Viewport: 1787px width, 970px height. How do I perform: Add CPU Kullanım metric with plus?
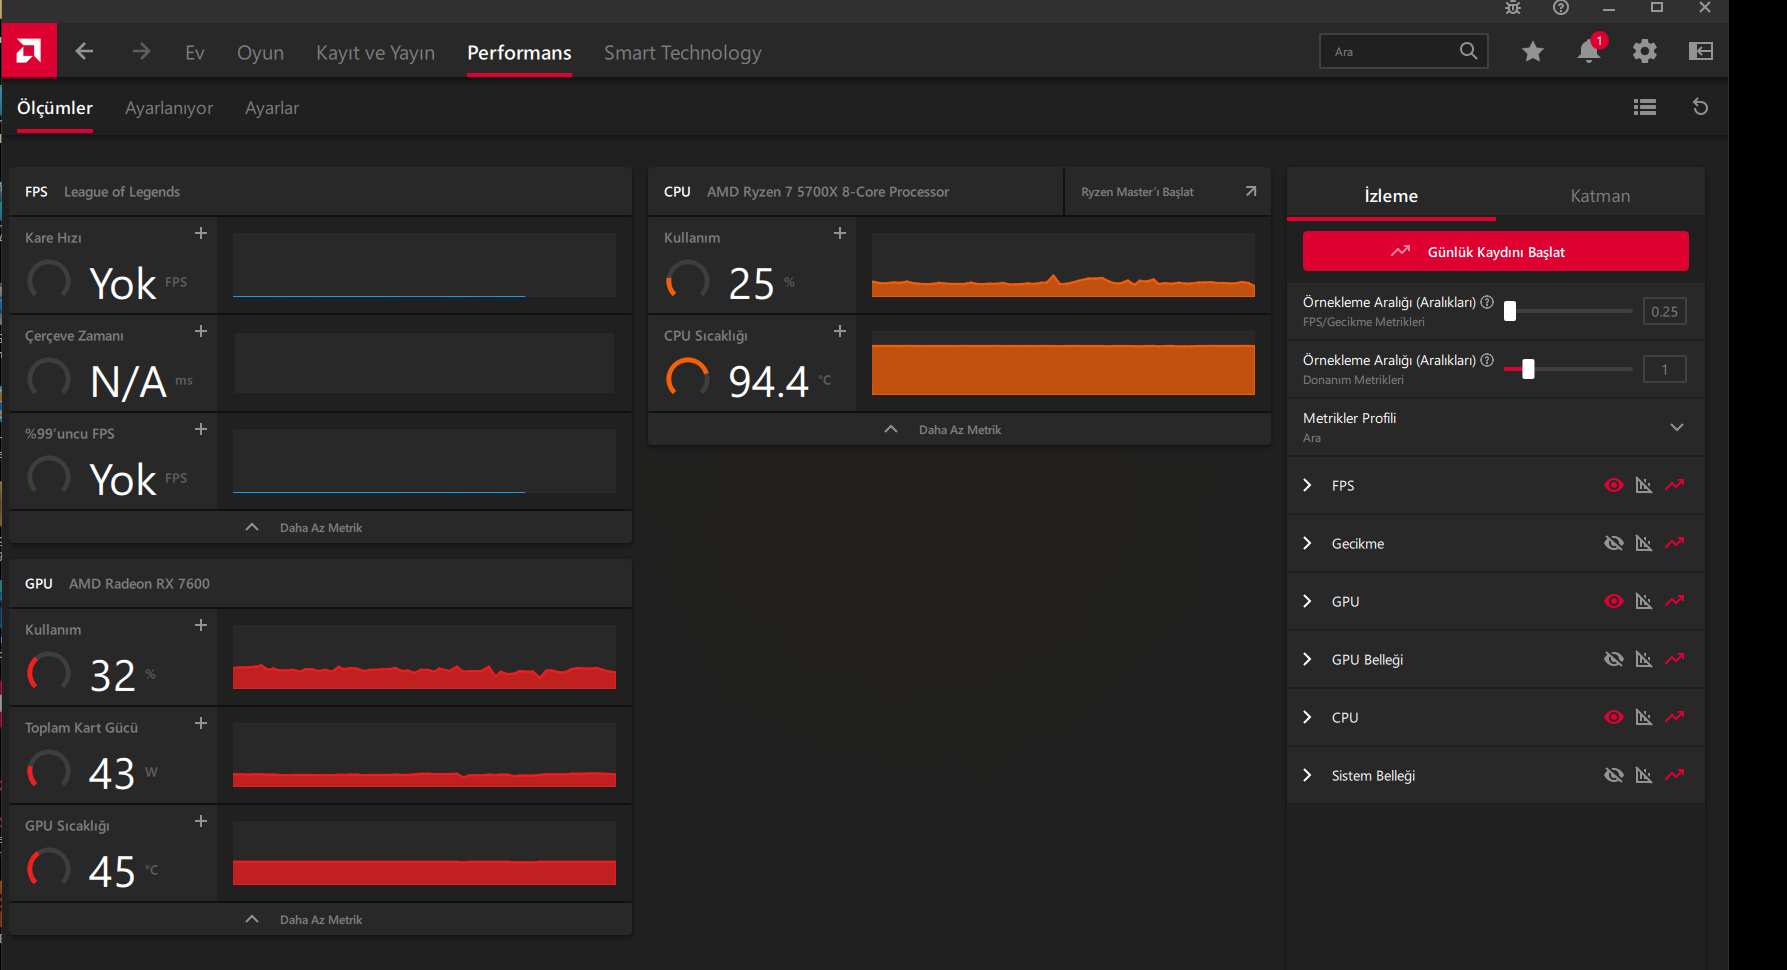(x=840, y=233)
